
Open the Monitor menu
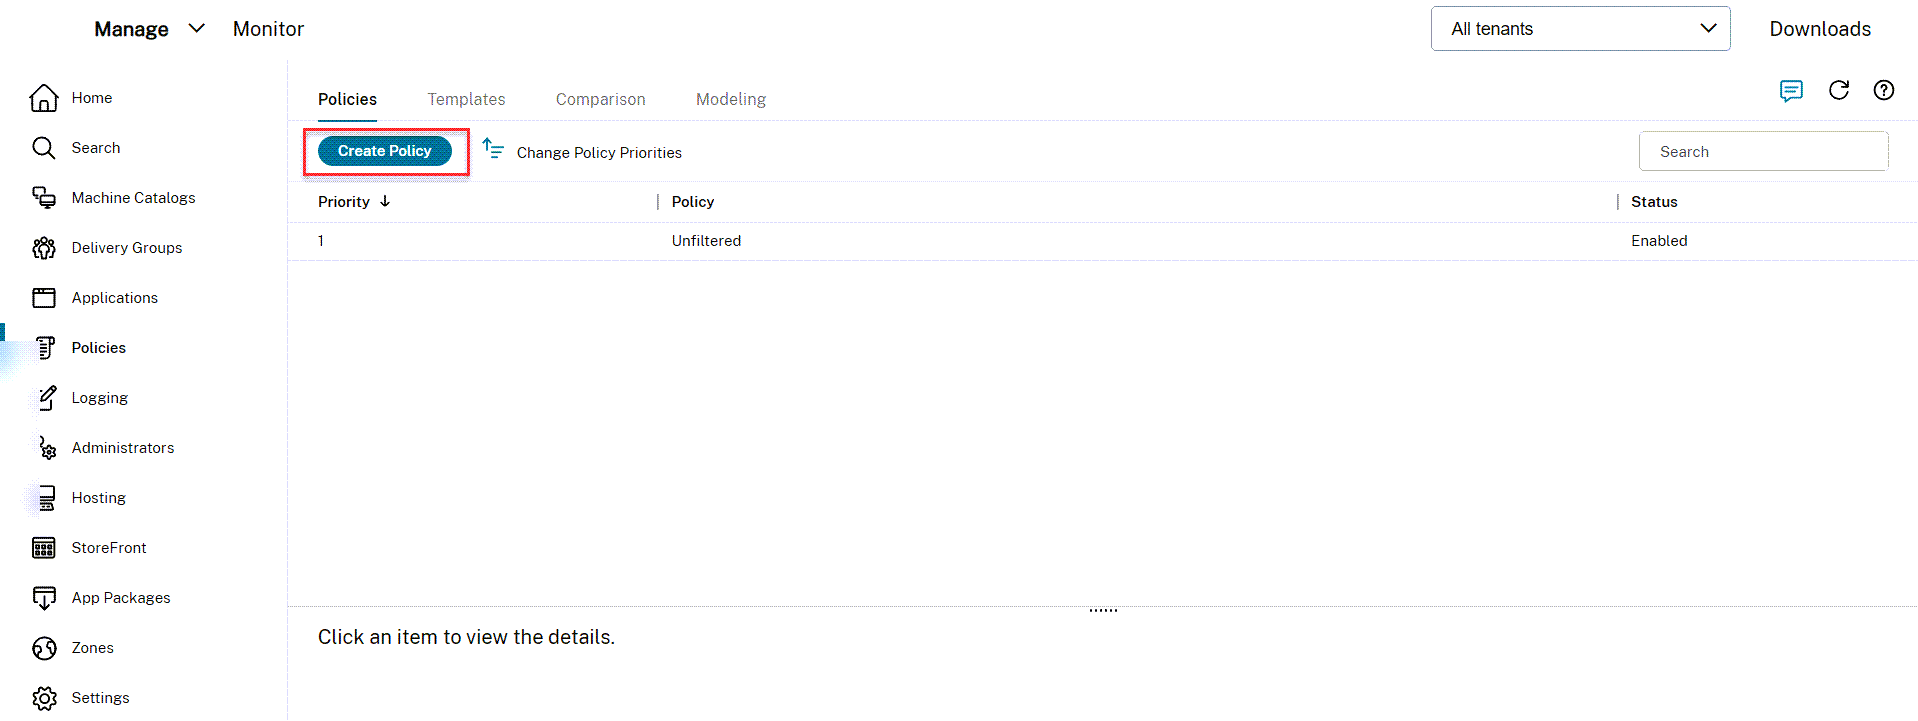268,29
